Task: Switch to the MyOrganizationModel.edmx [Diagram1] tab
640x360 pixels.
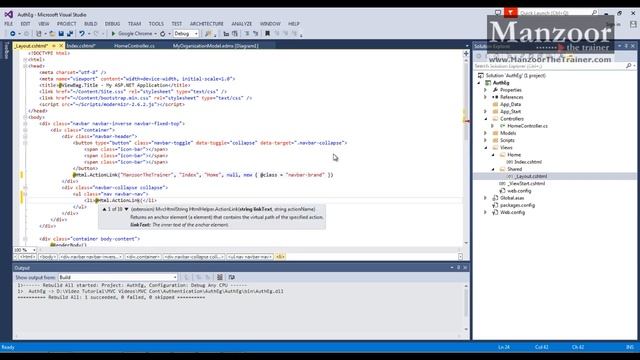Action: coord(216,46)
